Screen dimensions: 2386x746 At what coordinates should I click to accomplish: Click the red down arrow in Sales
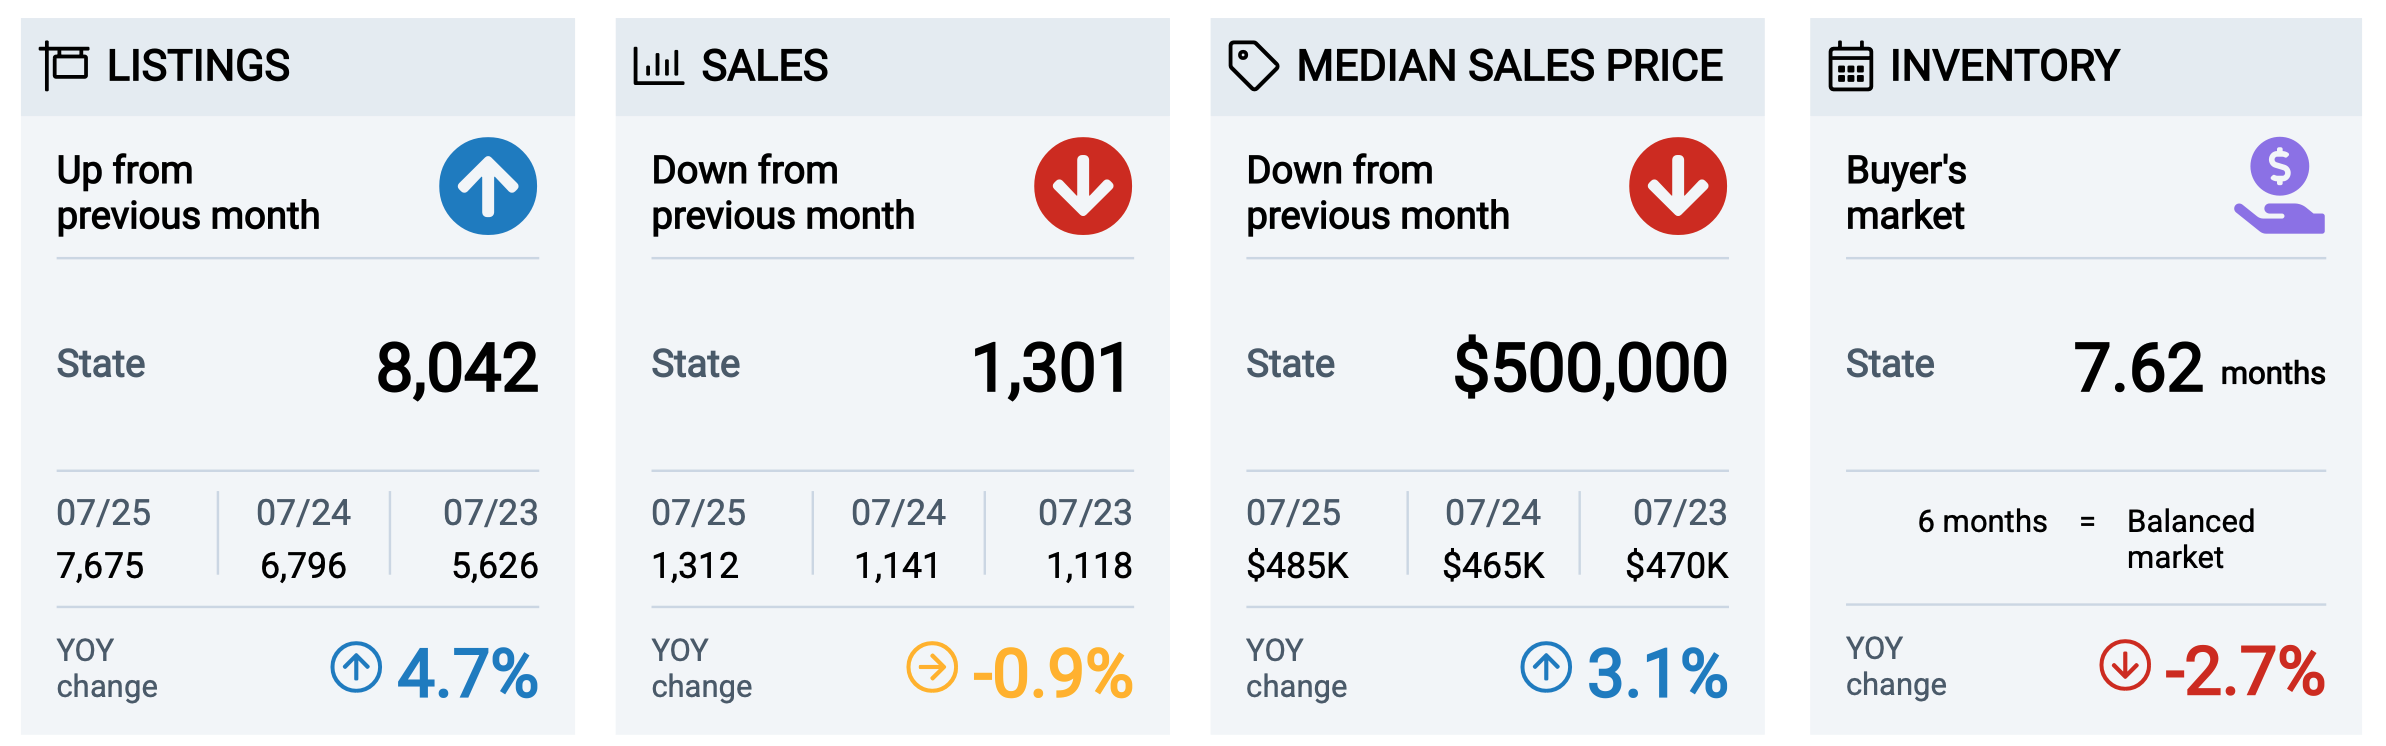point(1083,186)
